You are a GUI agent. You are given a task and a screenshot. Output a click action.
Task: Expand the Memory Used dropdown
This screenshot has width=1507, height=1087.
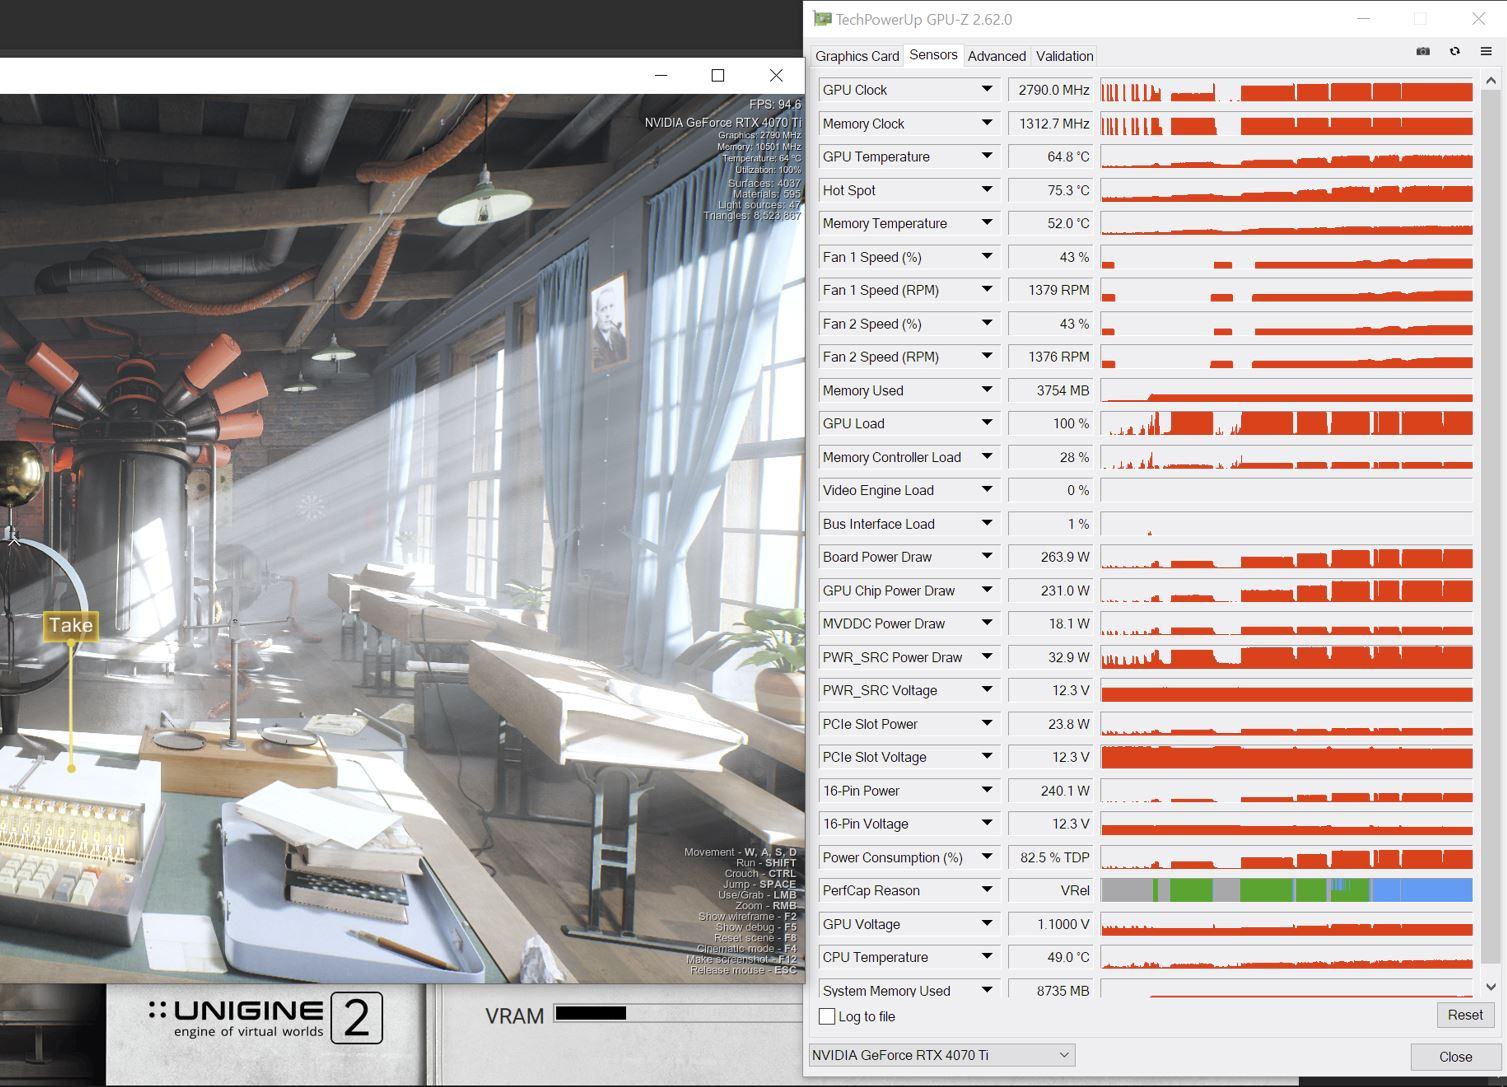pos(987,390)
